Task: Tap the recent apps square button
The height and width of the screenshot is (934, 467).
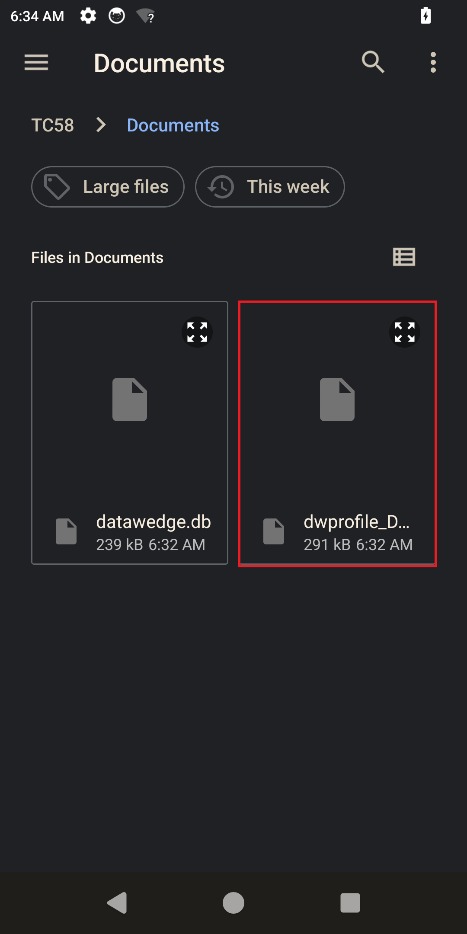Action: coord(350,903)
